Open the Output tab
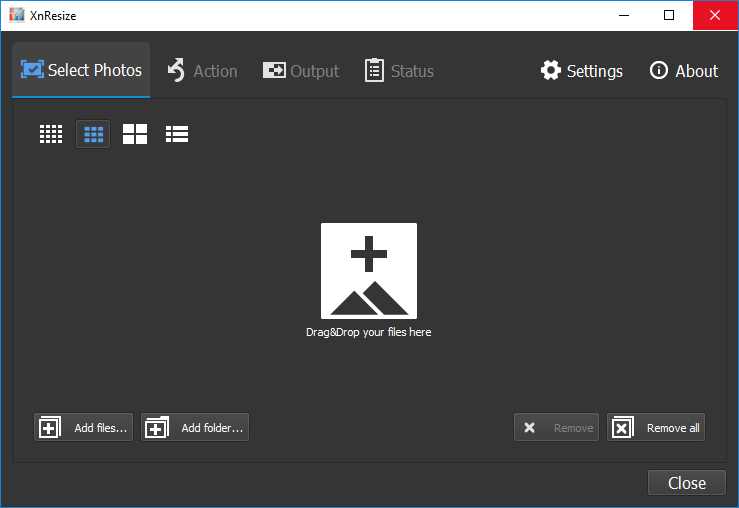The width and height of the screenshot is (739, 508). 301,71
